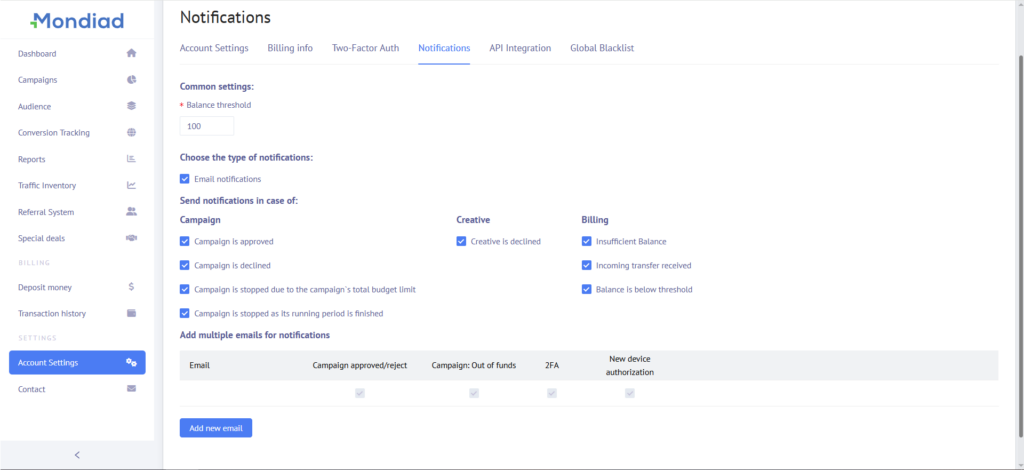Toggle Incoming transfer received checkbox
Viewport: 1024px width, 470px height.
coord(586,266)
